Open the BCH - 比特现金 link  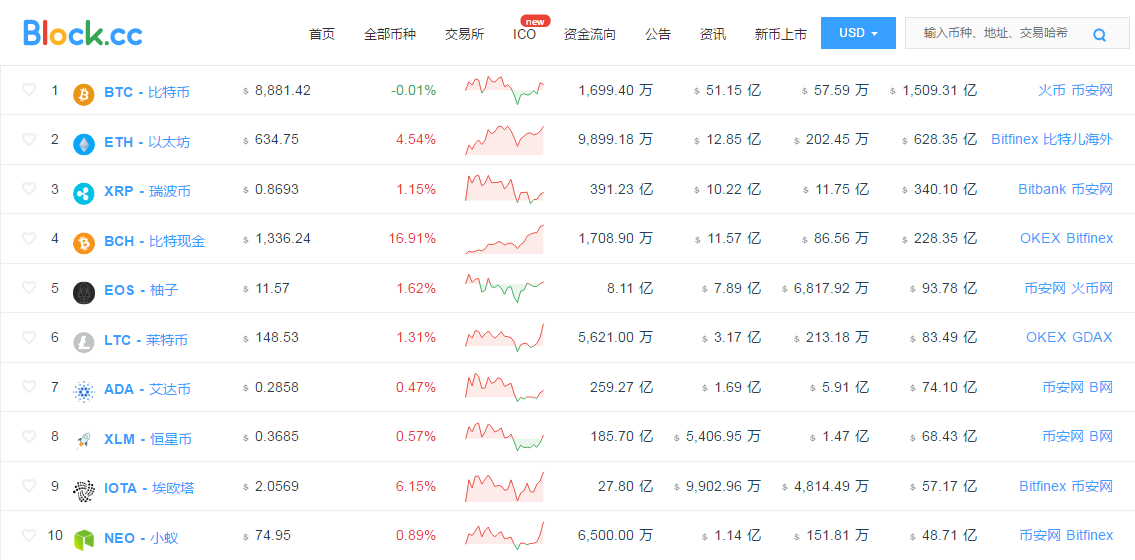pos(154,241)
